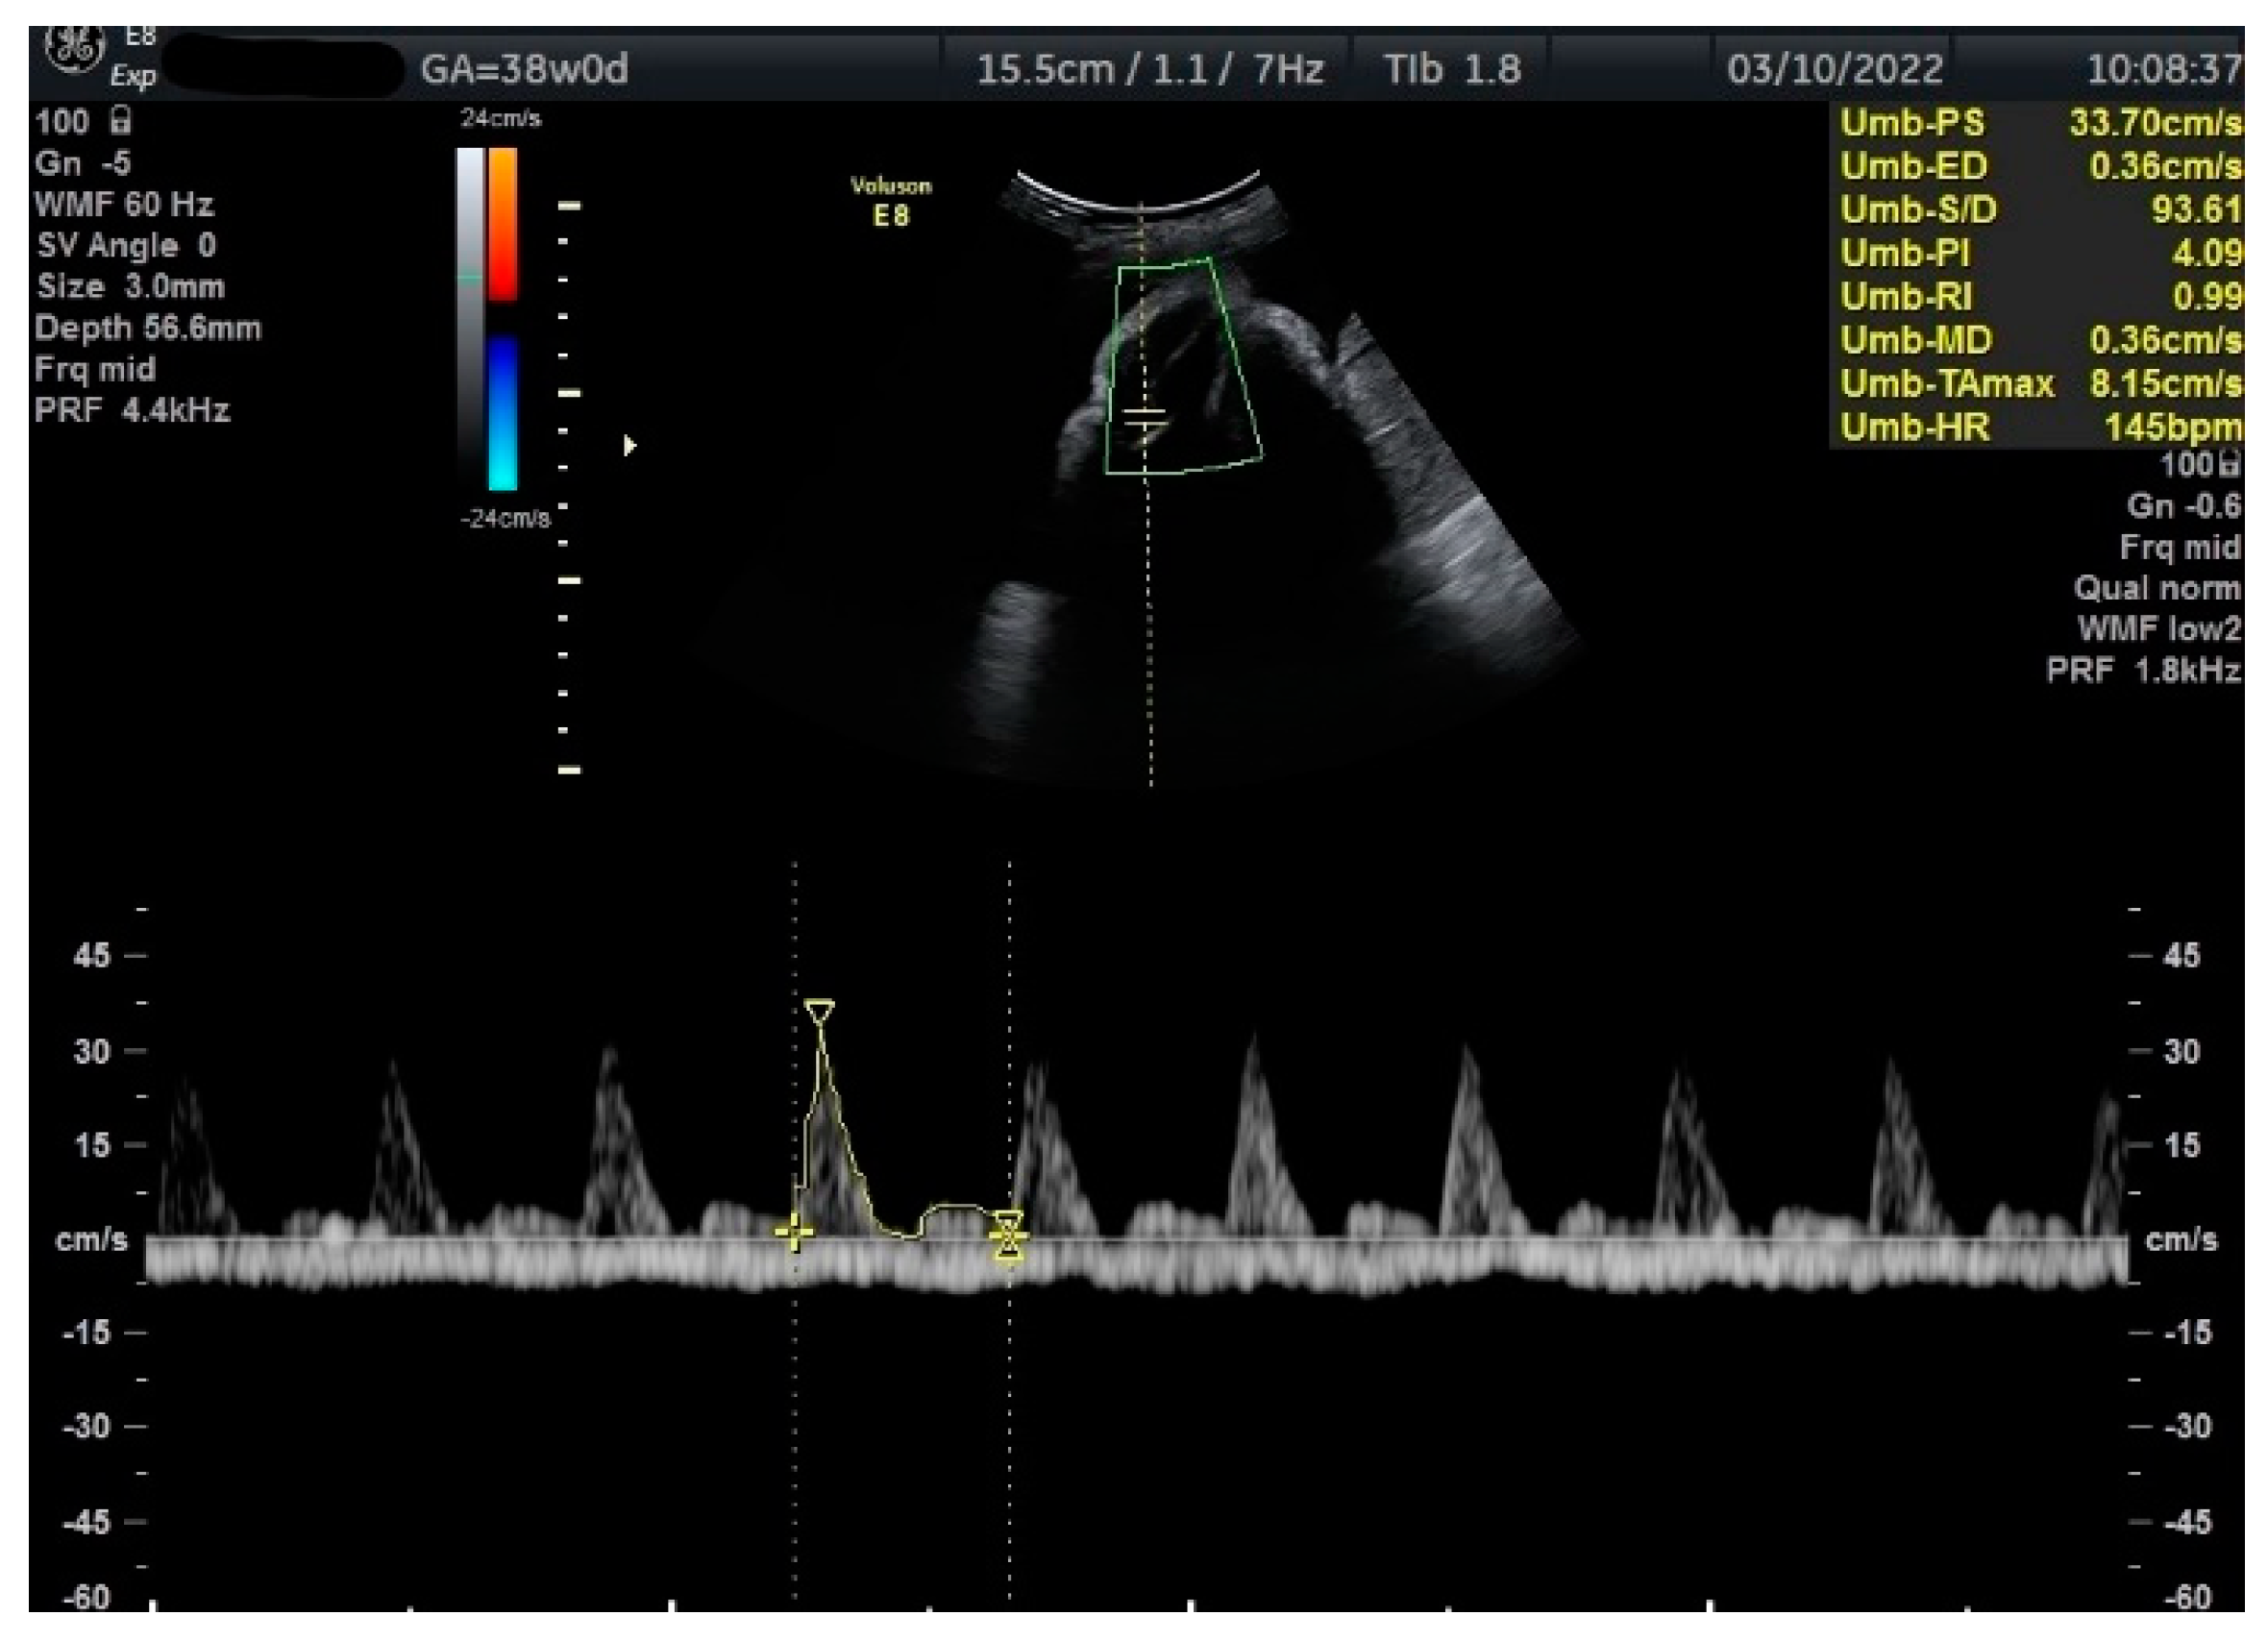Select the Umb-PI result value
The image size is (2268, 1640).
[x=2205, y=253]
